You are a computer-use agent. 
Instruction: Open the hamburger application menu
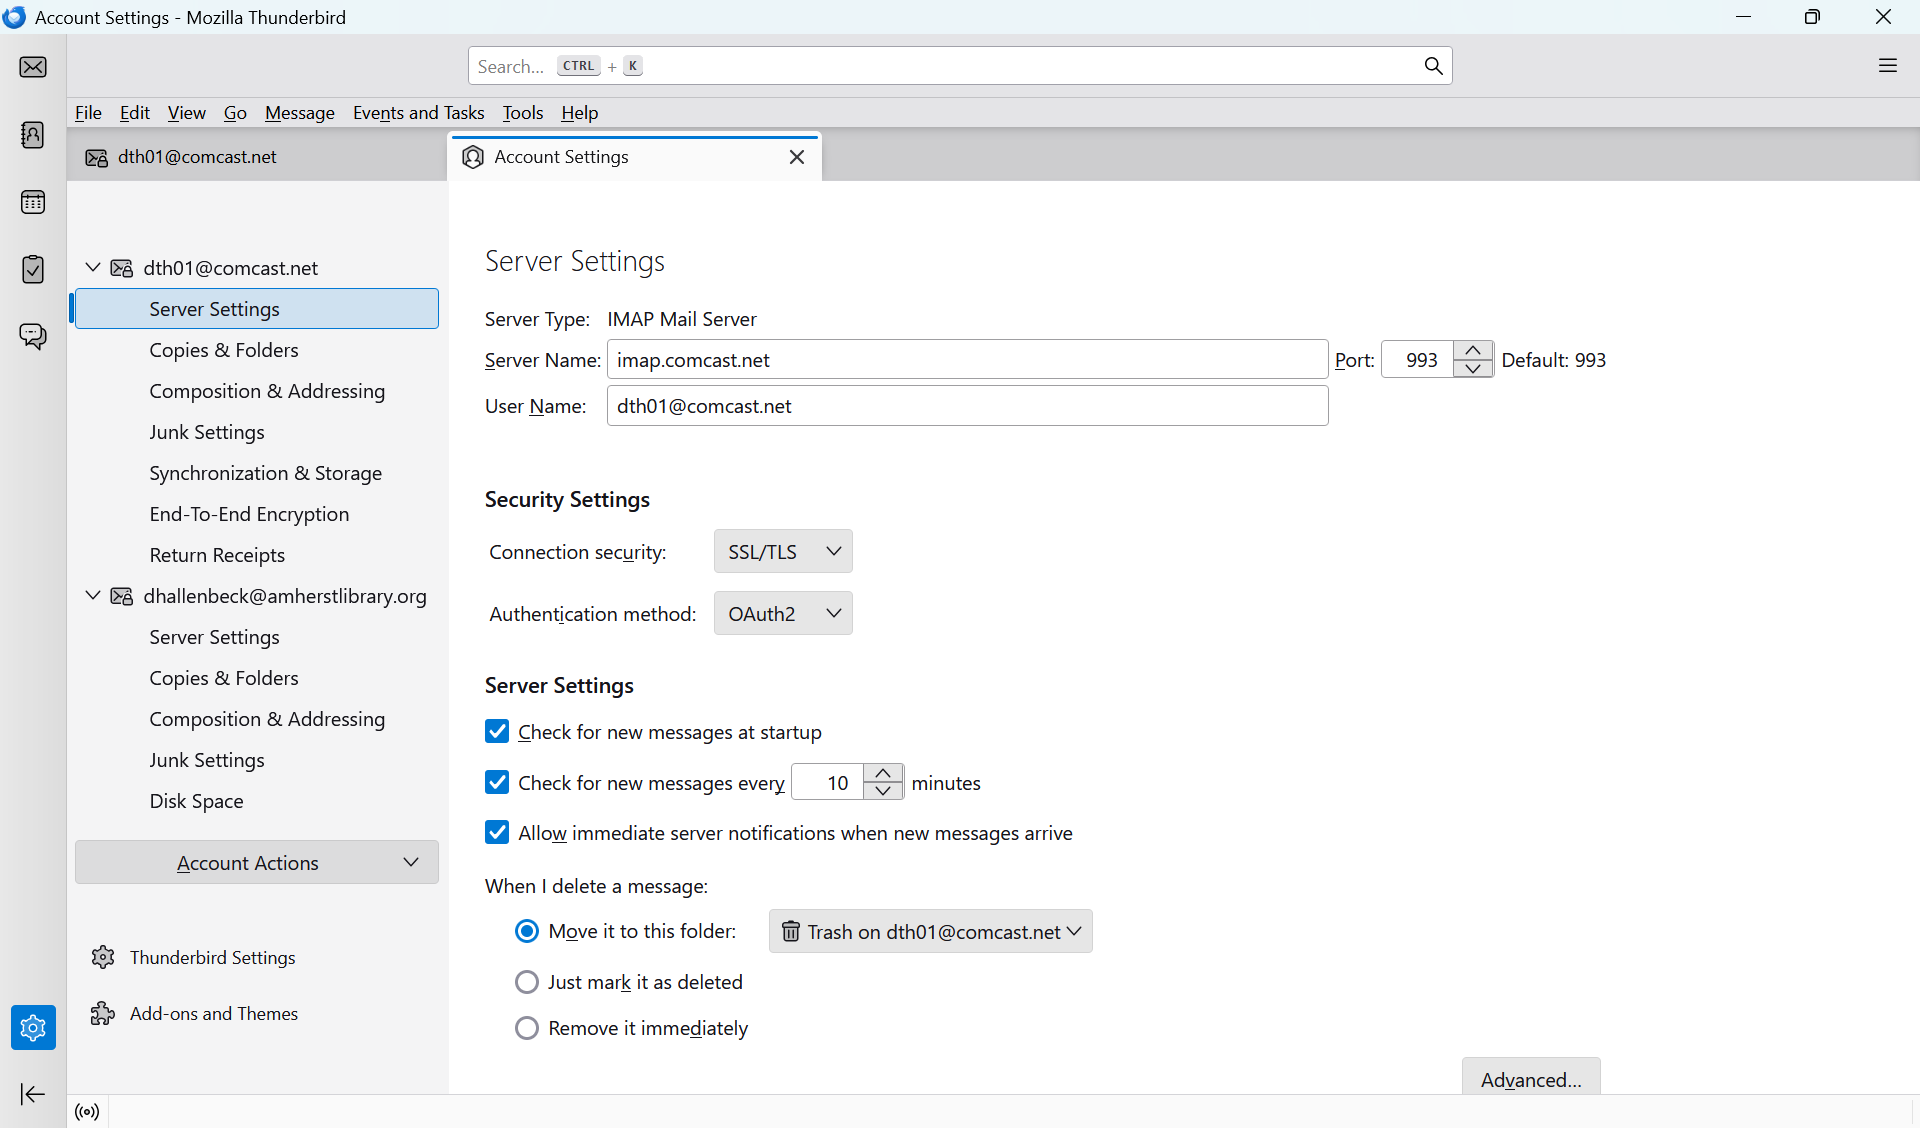[x=1887, y=66]
